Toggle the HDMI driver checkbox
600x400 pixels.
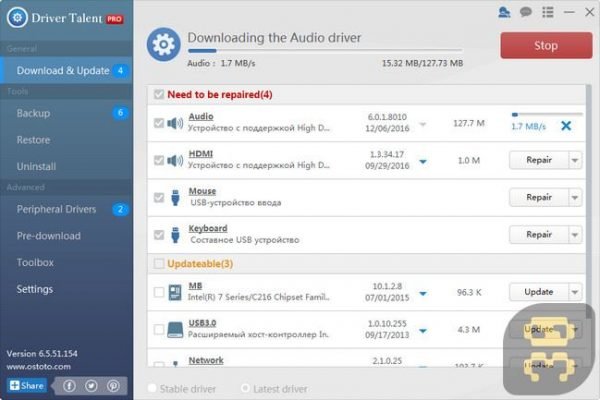(159, 160)
